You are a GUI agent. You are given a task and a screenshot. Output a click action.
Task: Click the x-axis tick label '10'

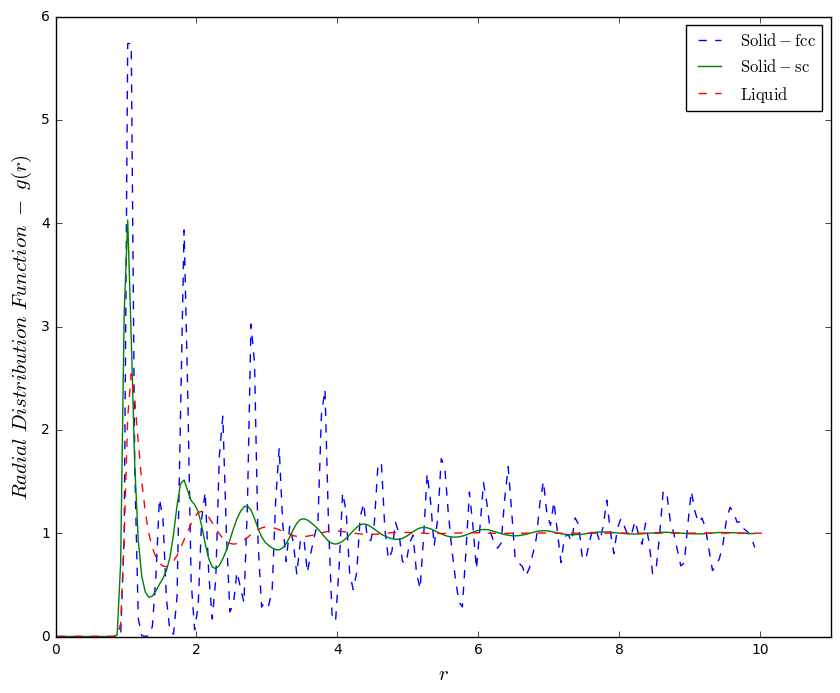[x=760, y=650]
